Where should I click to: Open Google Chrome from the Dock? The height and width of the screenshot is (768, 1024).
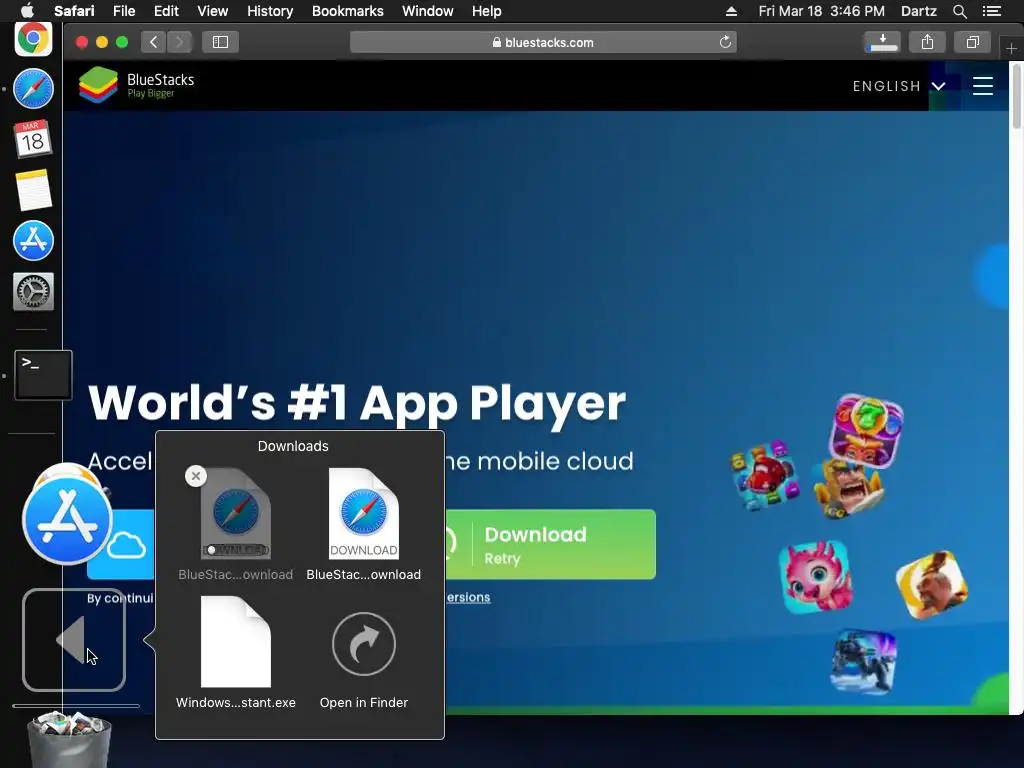33,39
